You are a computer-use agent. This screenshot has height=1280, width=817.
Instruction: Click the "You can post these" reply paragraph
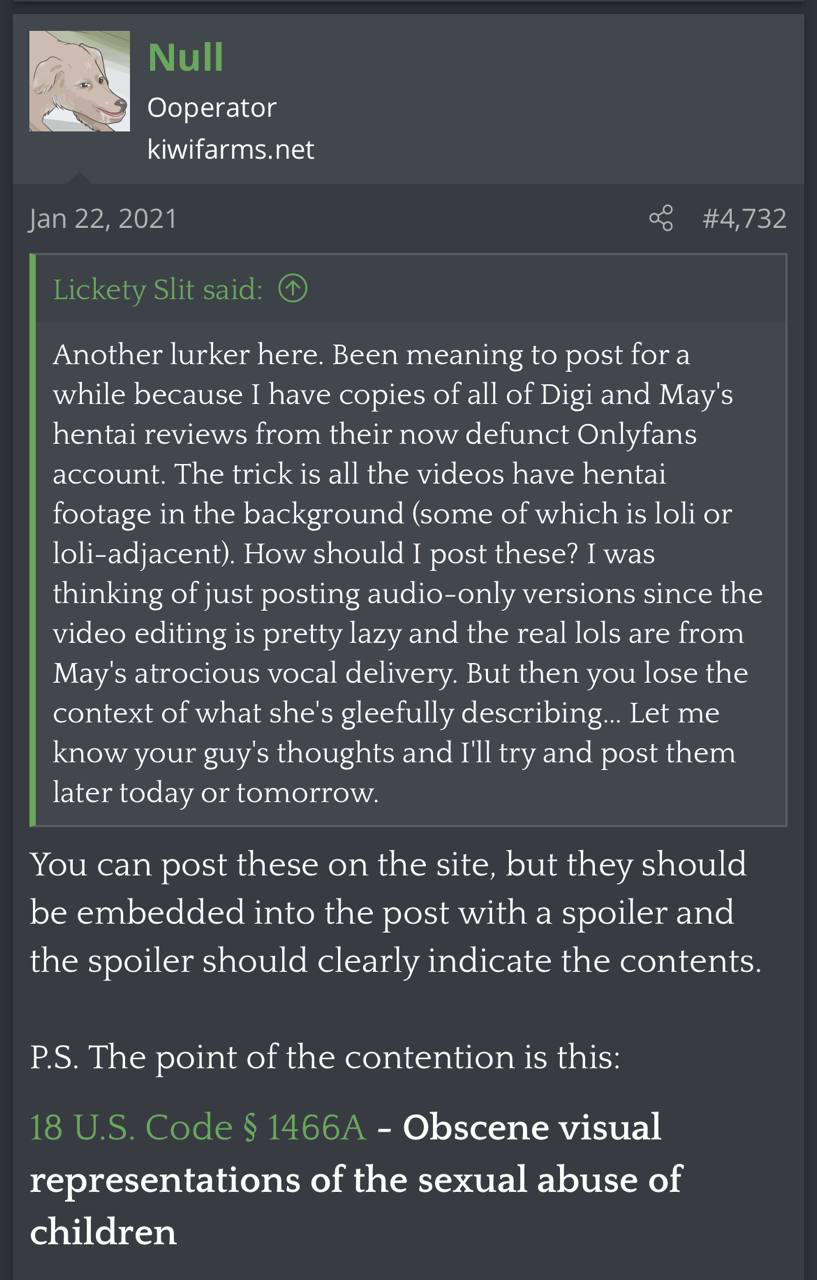[395, 912]
